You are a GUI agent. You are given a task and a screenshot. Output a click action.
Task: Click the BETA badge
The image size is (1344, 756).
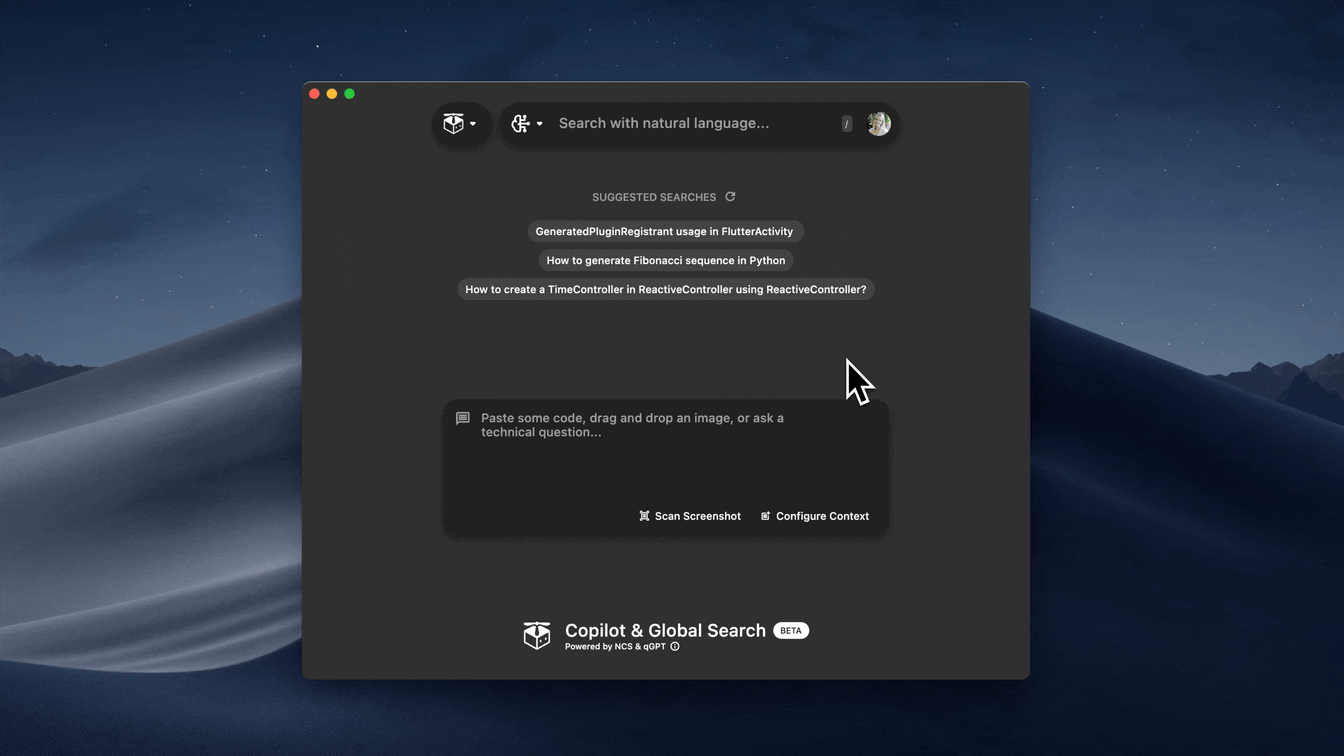pyautogui.click(x=791, y=631)
